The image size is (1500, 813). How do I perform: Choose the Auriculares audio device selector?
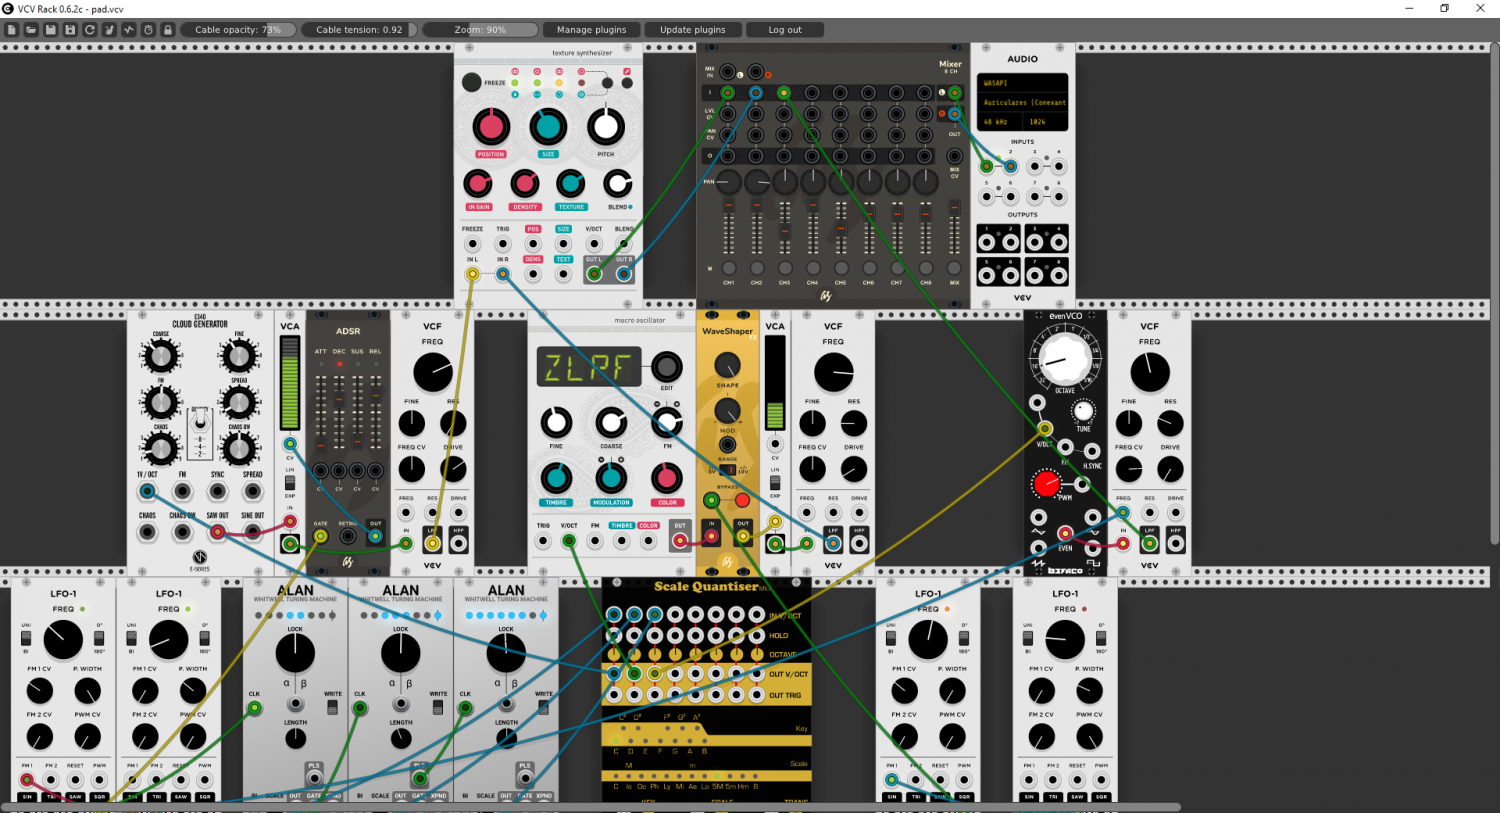(x=1022, y=102)
